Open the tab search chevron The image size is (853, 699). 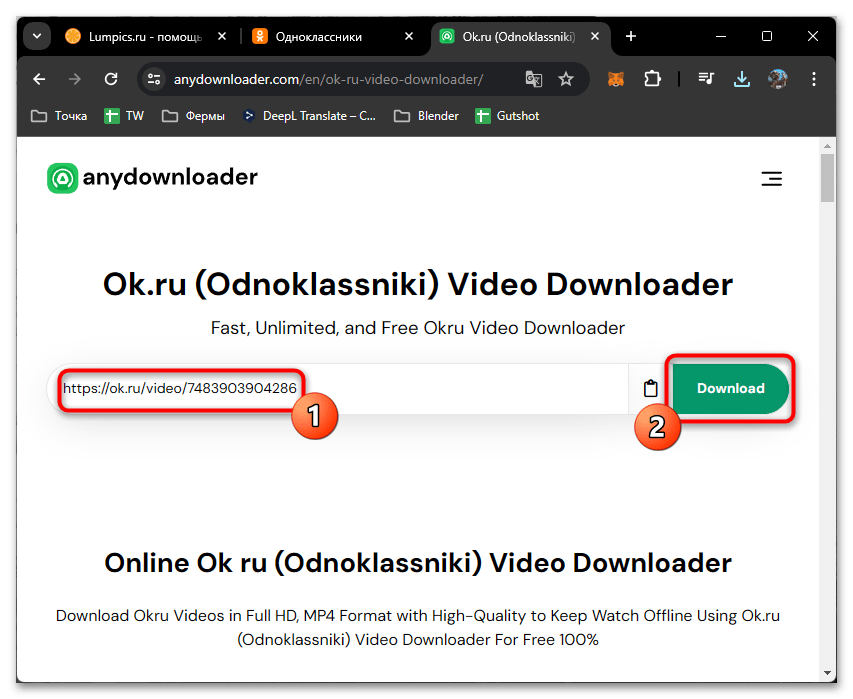[x=36, y=36]
